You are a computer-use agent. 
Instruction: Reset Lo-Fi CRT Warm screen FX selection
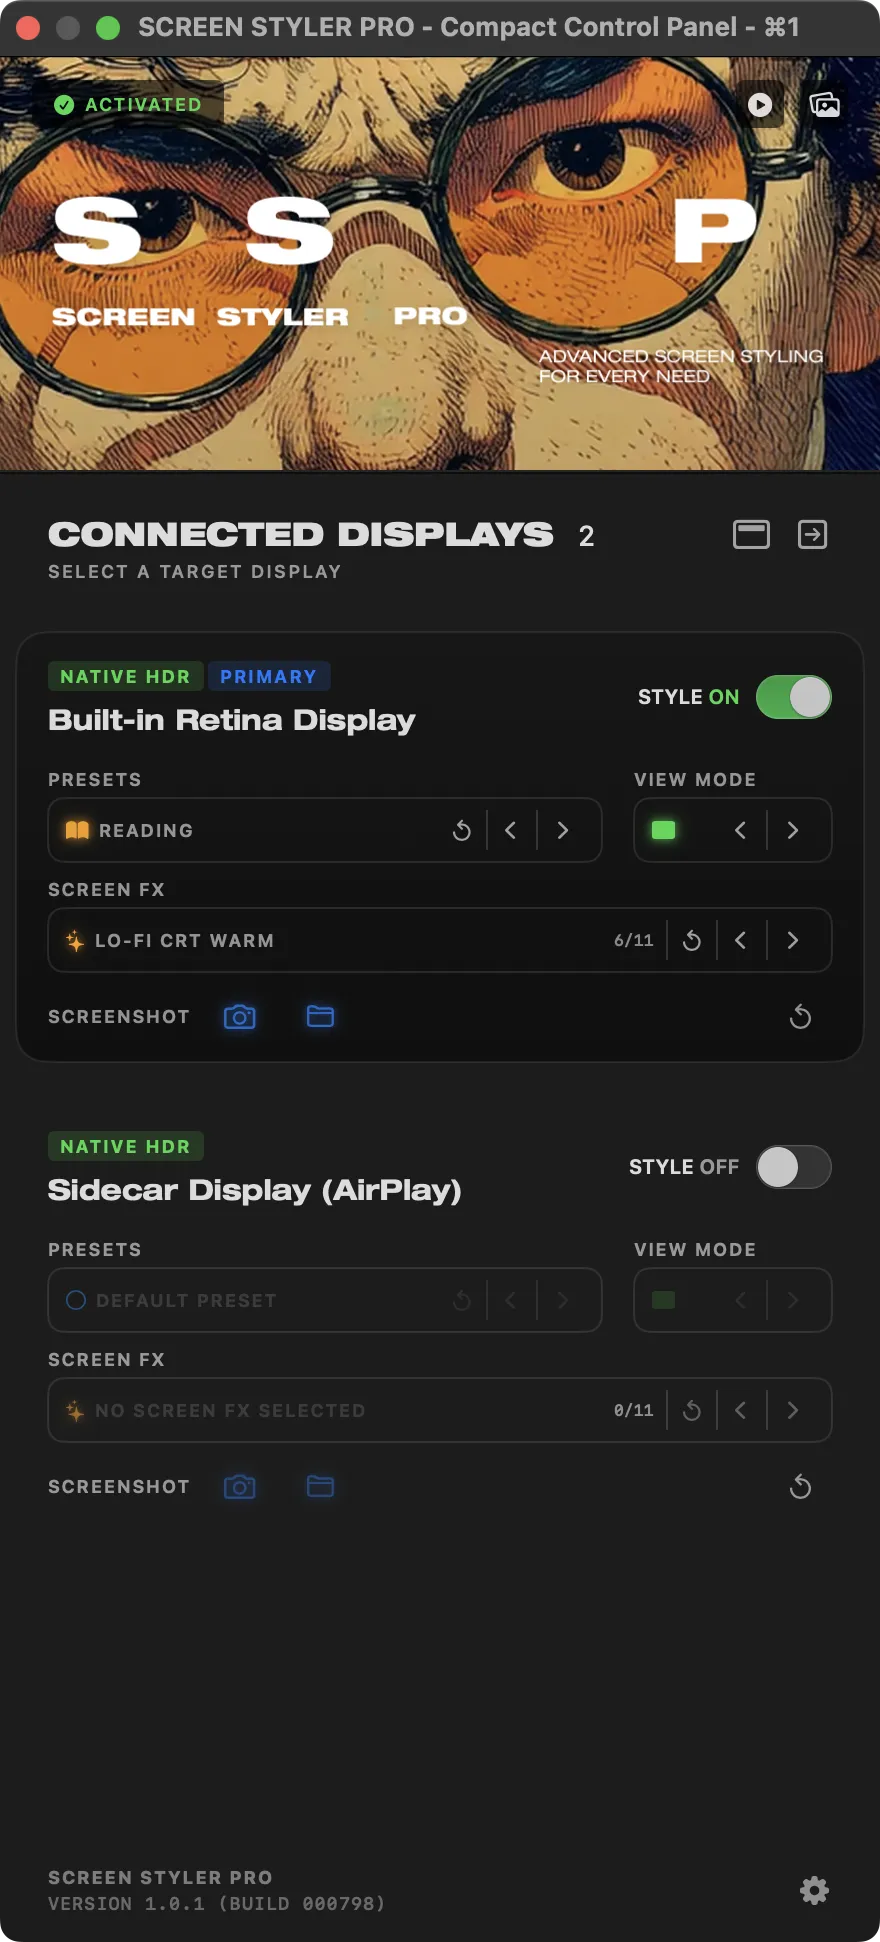click(x=691, y=939)
